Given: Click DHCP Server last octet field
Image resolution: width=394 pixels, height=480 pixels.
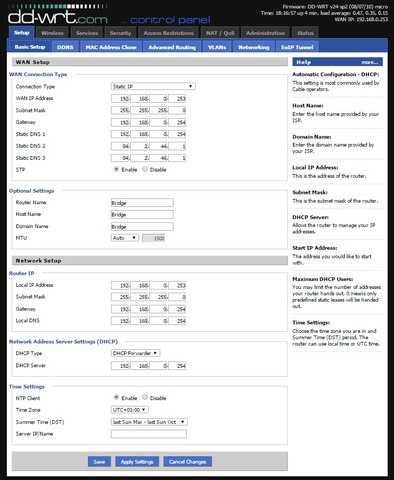Looking at the screenshot, I should 178,366.
